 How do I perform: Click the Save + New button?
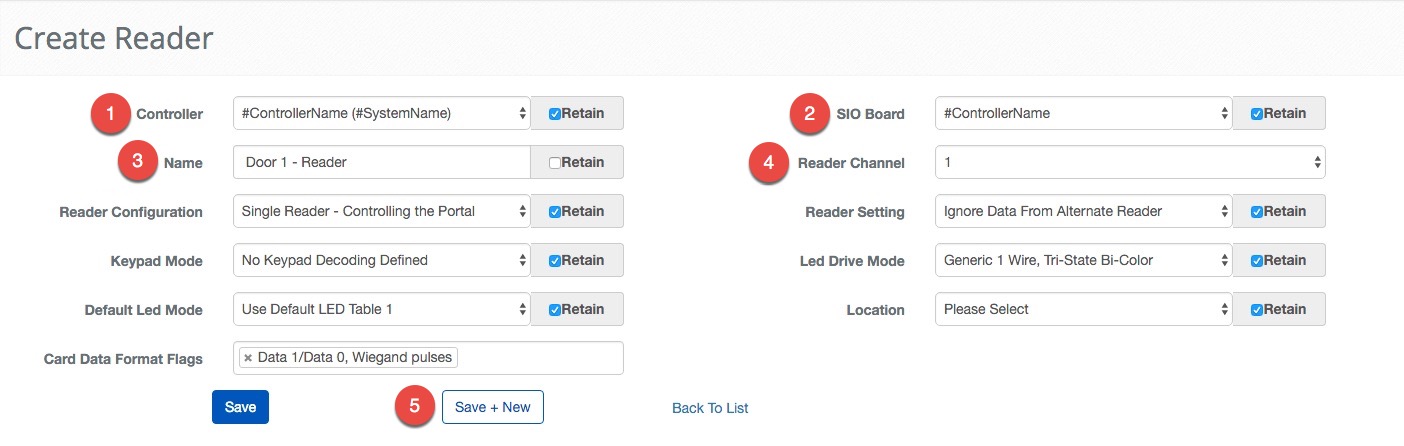coord(492,407)
